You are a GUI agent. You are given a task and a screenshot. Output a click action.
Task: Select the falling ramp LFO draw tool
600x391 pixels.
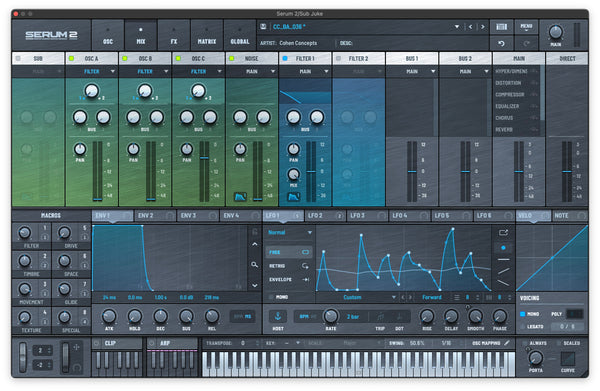click(503, 283)
